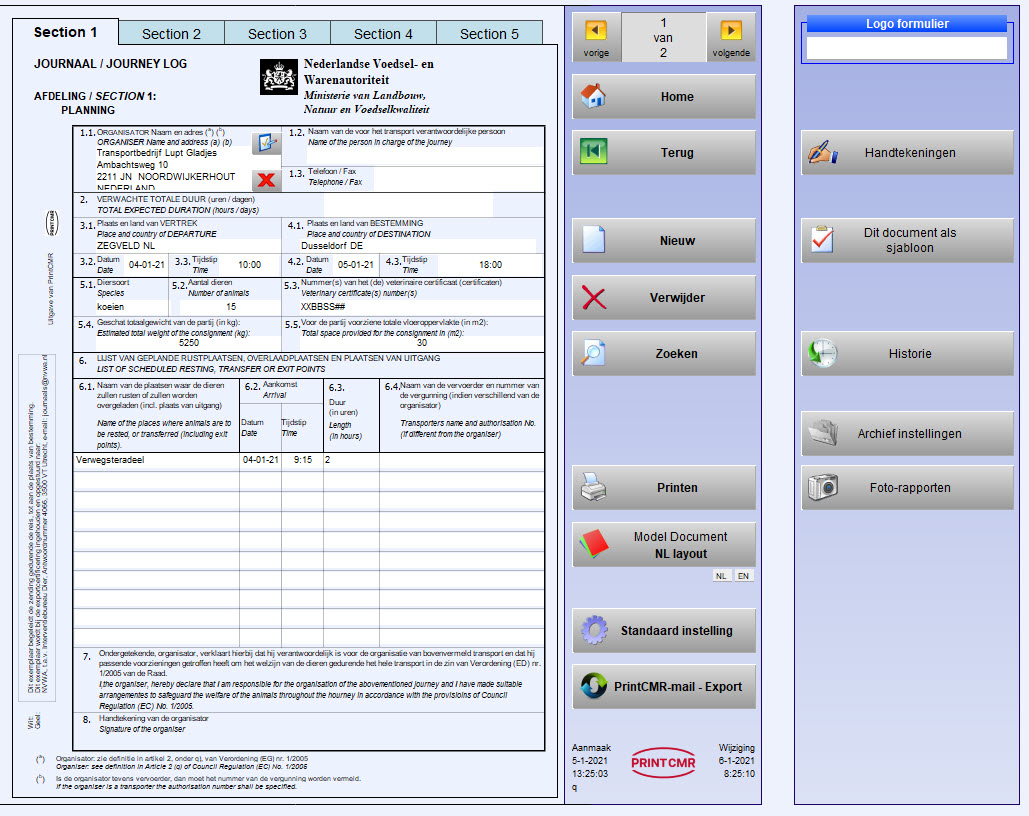Switch layout language to EN
The height and width of the screenshot is (816, 1029).
tap(743, 576)
